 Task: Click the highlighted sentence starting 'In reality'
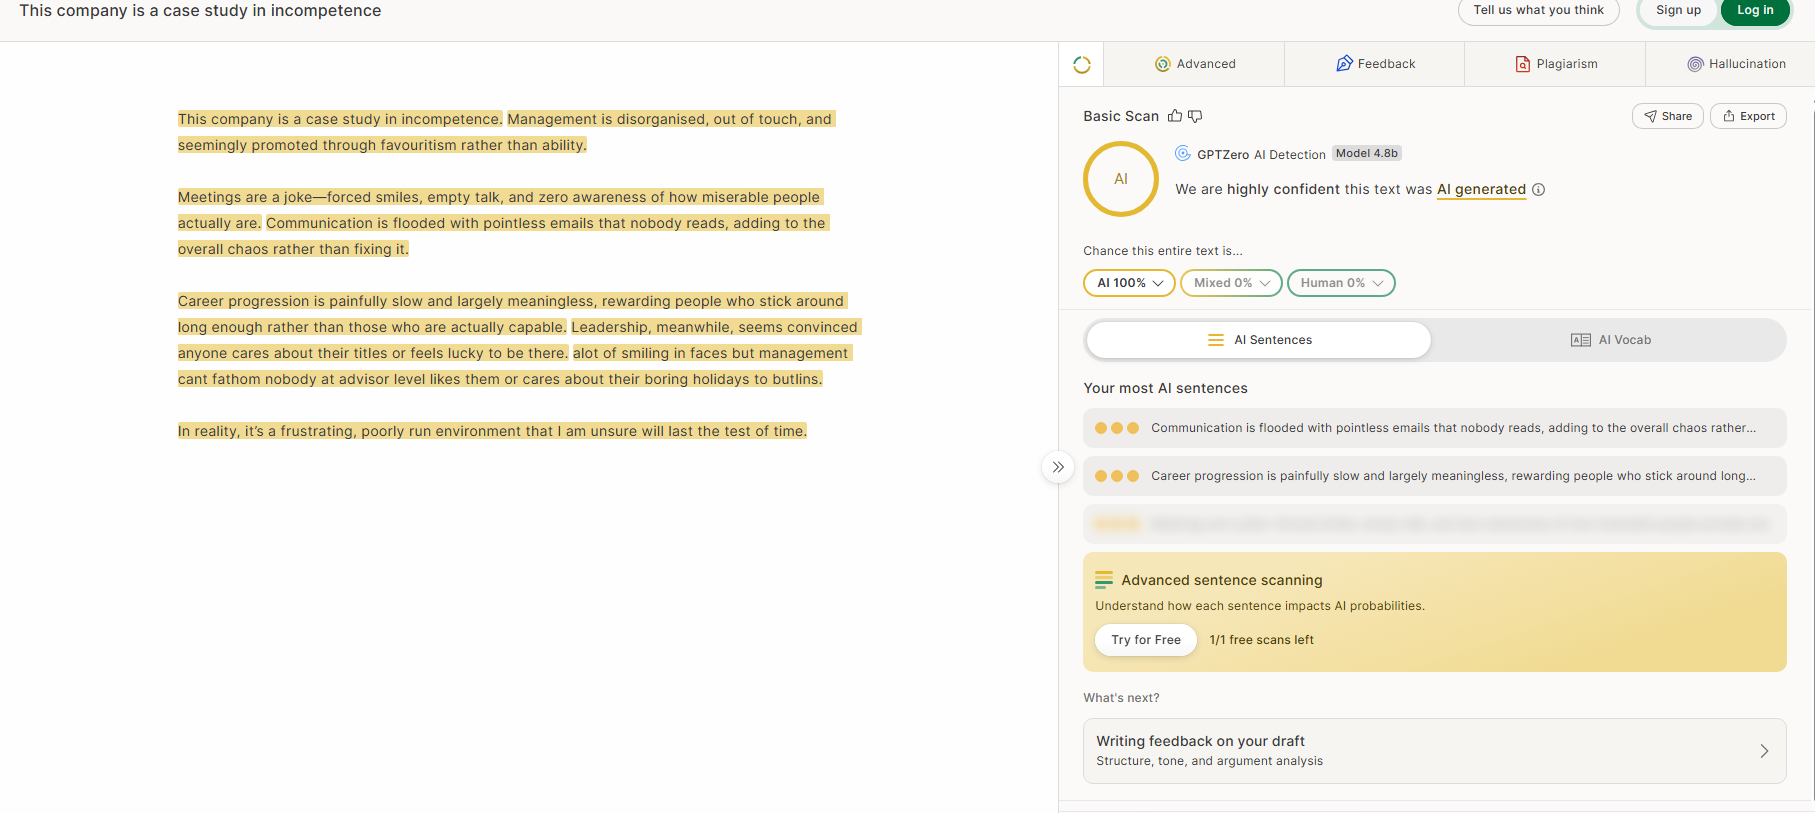(x=492, y=431)
